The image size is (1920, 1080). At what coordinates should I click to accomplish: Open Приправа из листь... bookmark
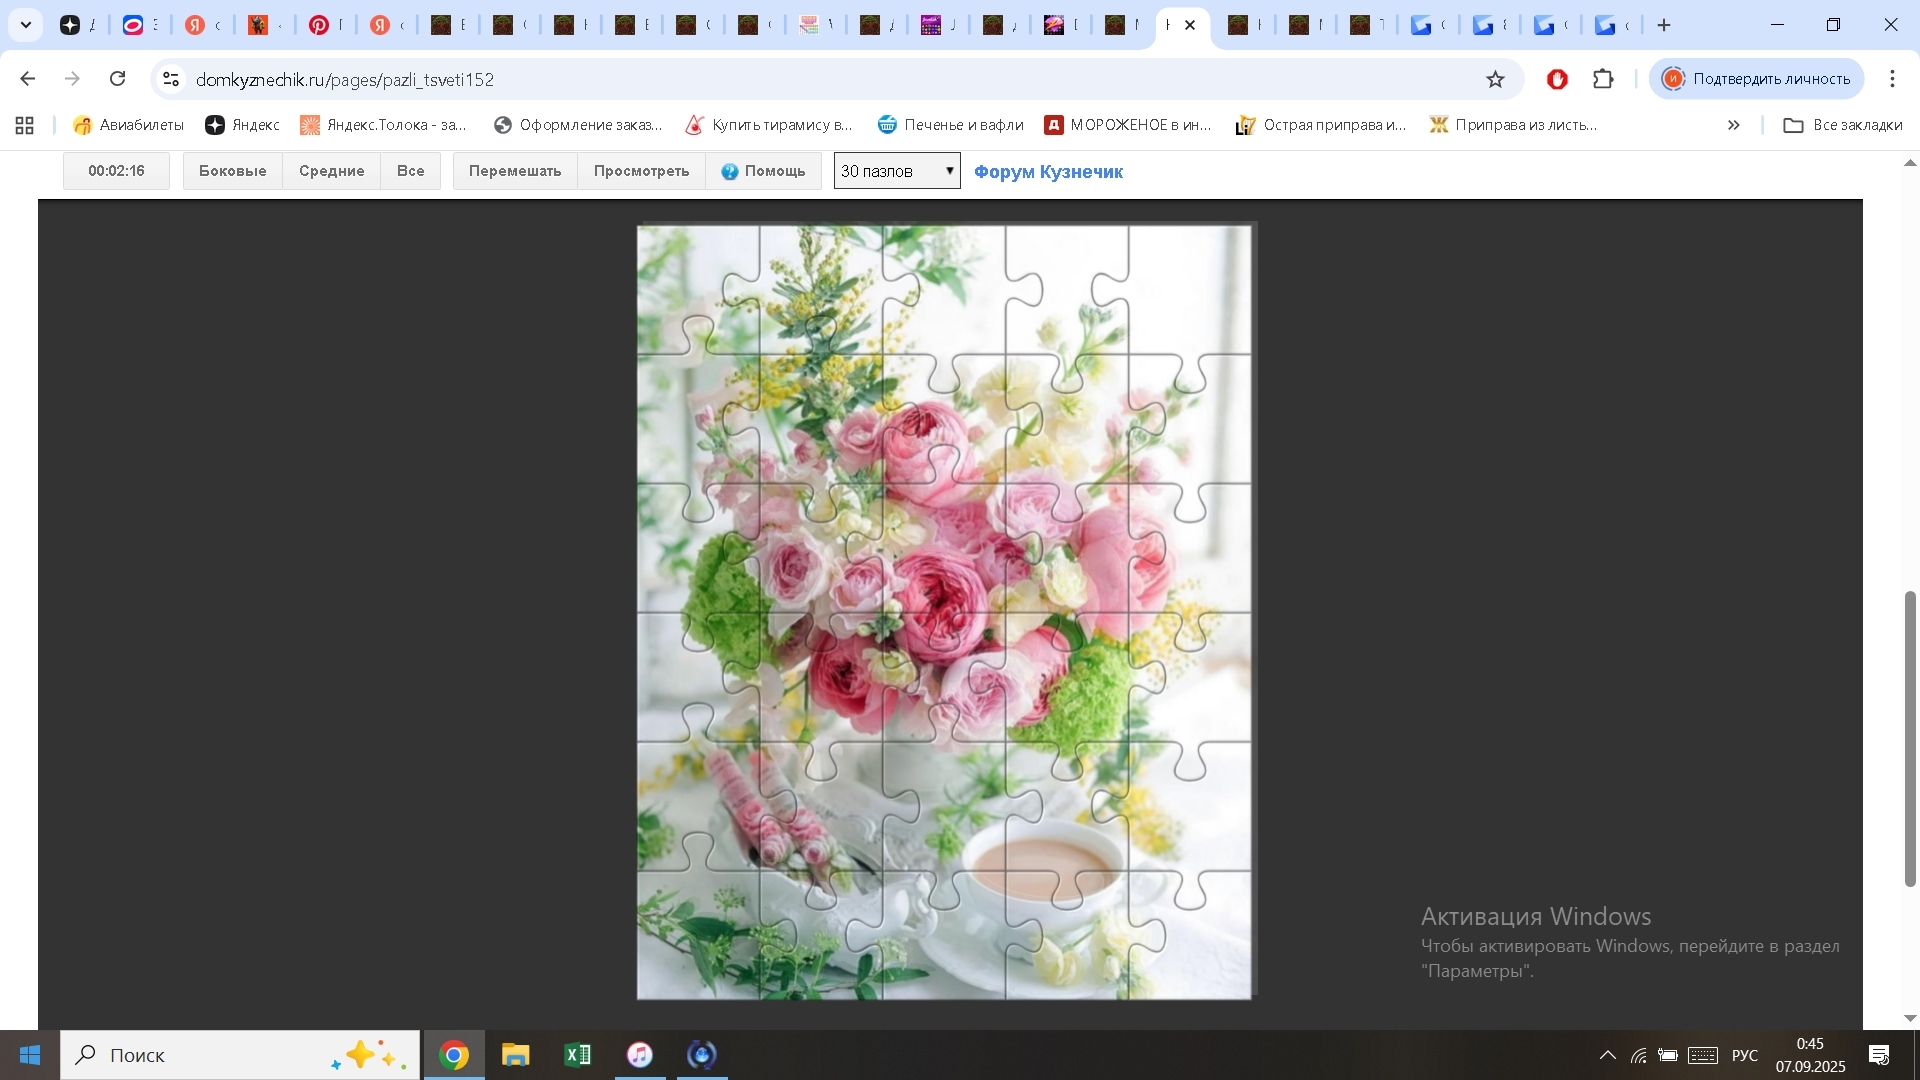1513,125
